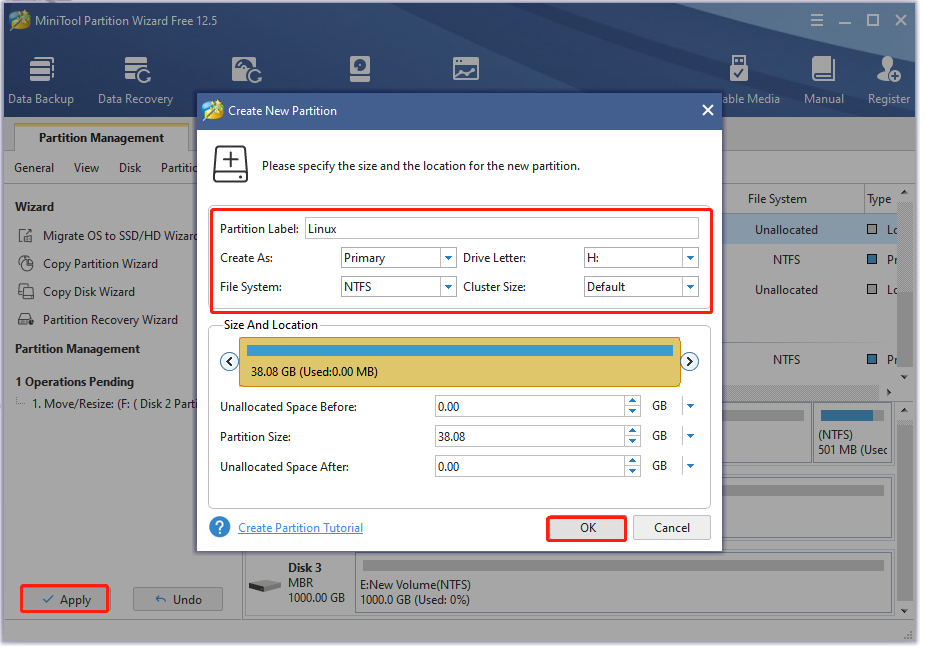This screenshot has width=925, height=648.
Task: Select the 501 MB NTFS partition block
Action: click(853, 434)
